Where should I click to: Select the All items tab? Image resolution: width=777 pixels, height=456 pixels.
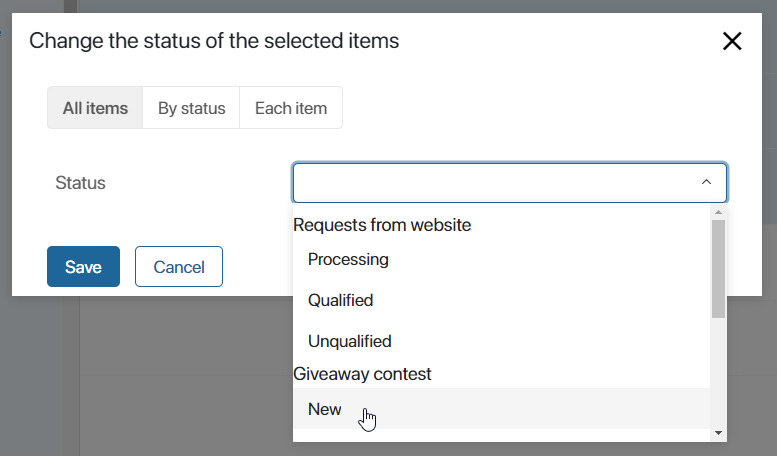click(95, 108)
